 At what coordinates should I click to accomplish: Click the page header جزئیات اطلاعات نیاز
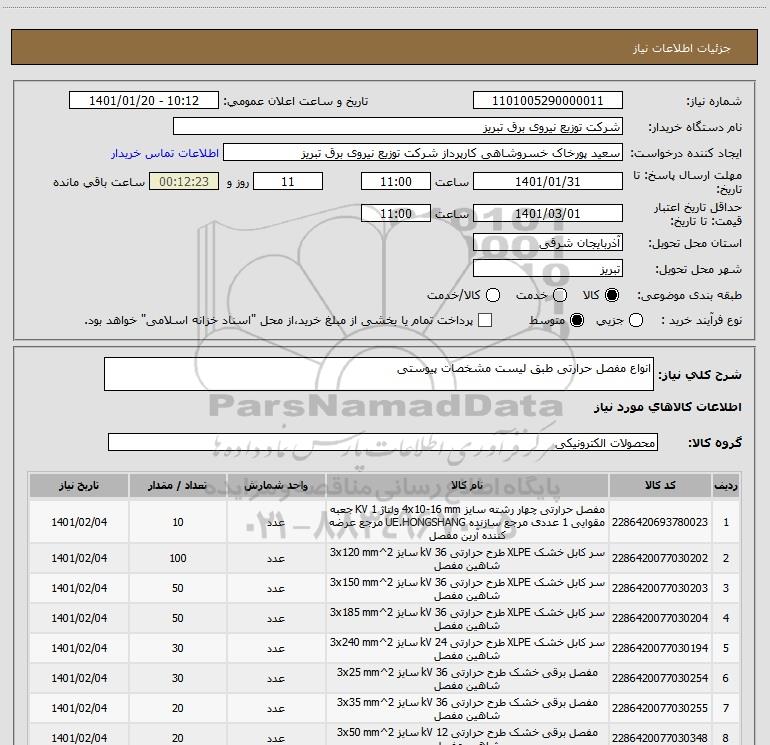pyautogui.click(x=681, y=48)
